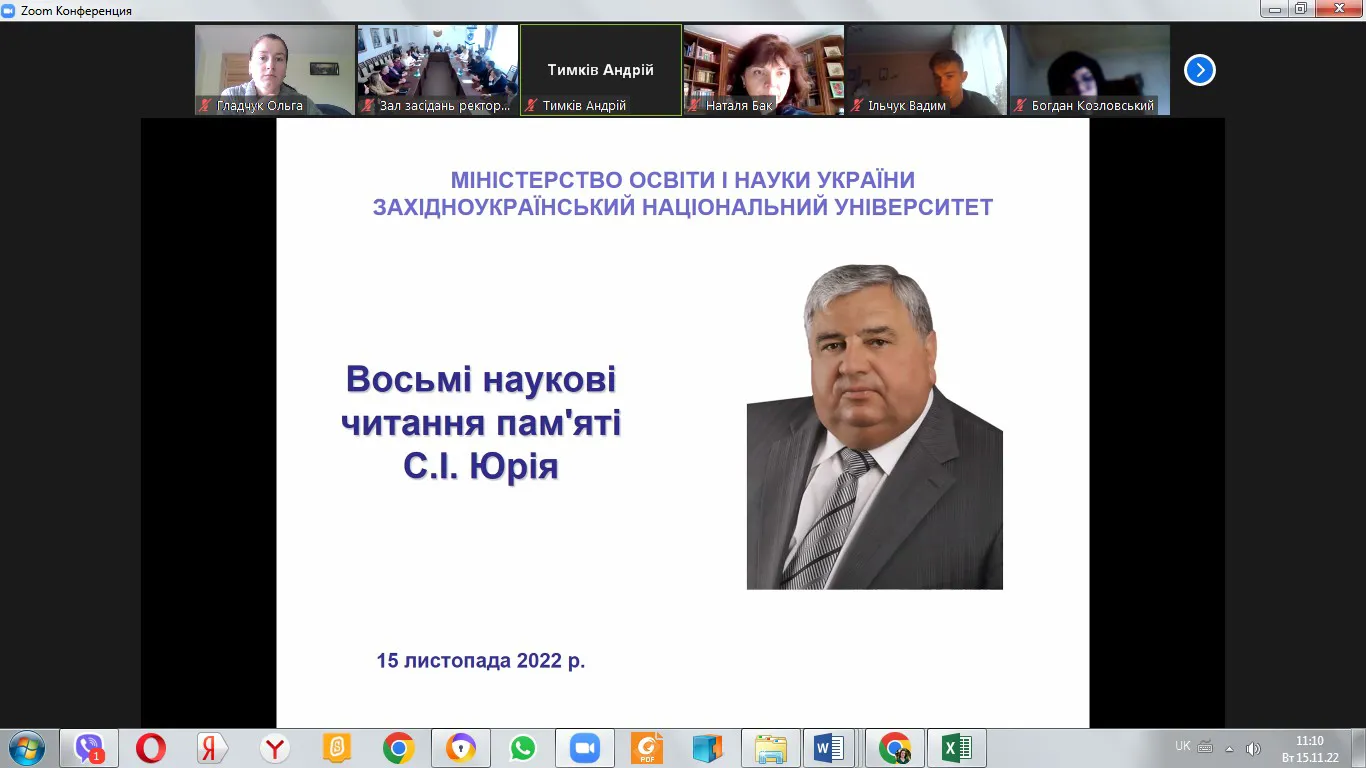Open Windows Start menu
The width and height of the screenshot is (1366, 768).
[26, 748]
